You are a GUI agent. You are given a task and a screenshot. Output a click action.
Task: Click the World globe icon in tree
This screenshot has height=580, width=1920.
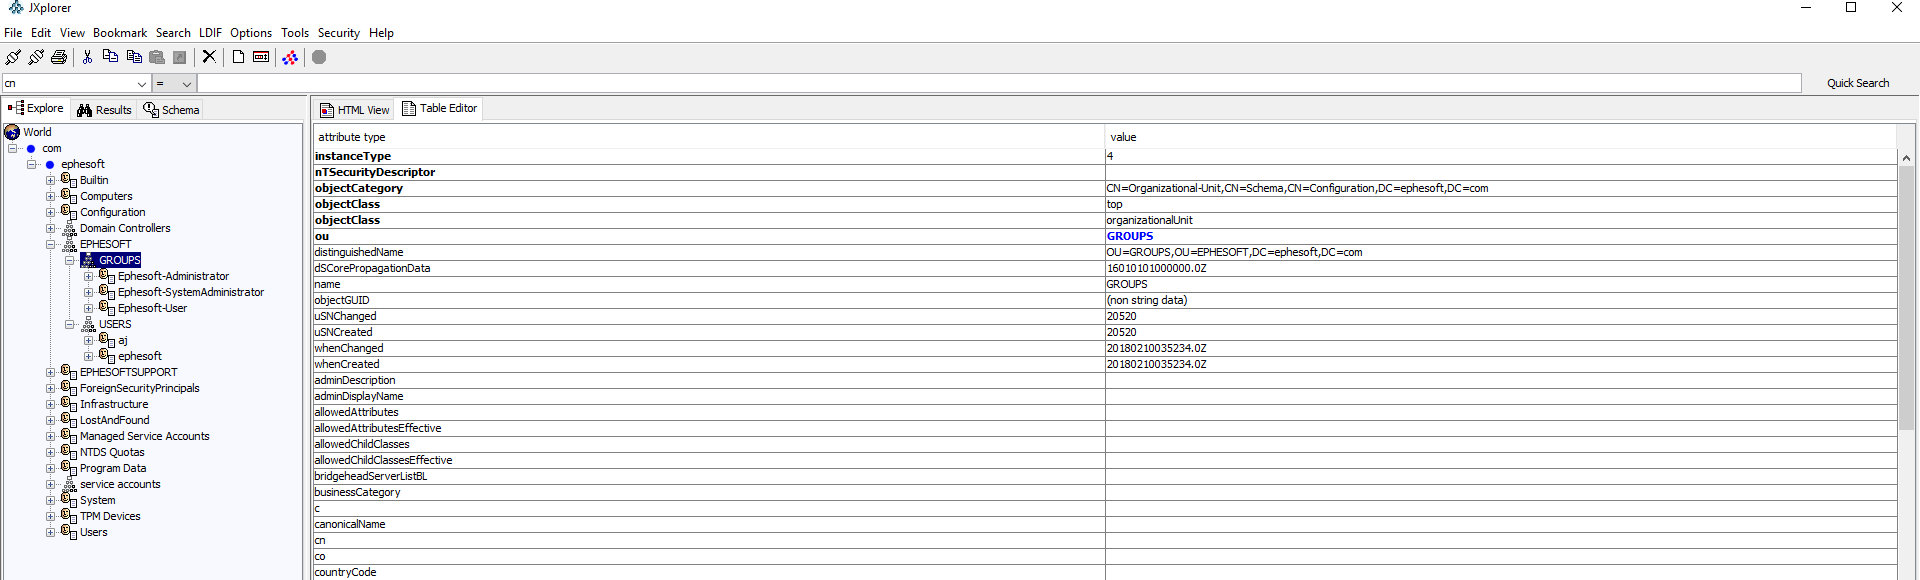pyautogui.click(x=12, y=132)
